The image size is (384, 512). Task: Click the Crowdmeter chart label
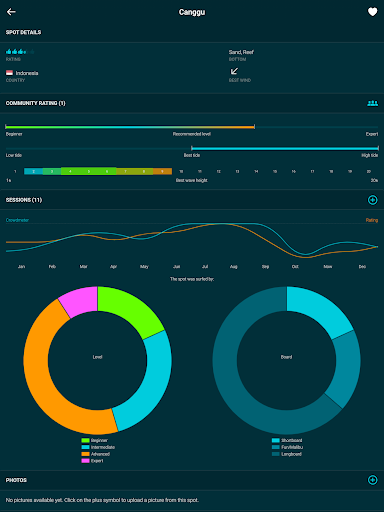coord(17,220)
